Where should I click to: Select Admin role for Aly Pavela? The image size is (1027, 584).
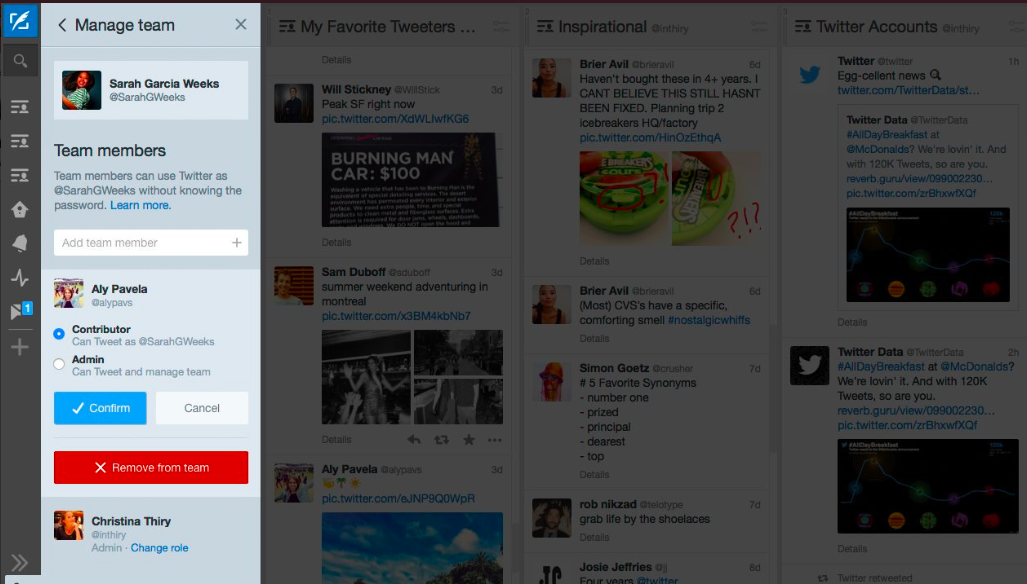click(59, 364)
